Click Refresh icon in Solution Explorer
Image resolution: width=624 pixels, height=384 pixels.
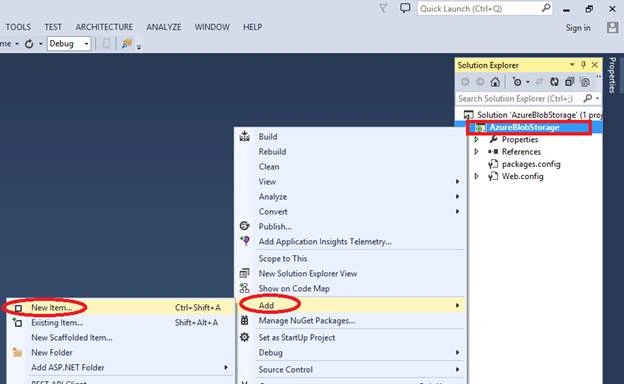[x=554, y=82]
